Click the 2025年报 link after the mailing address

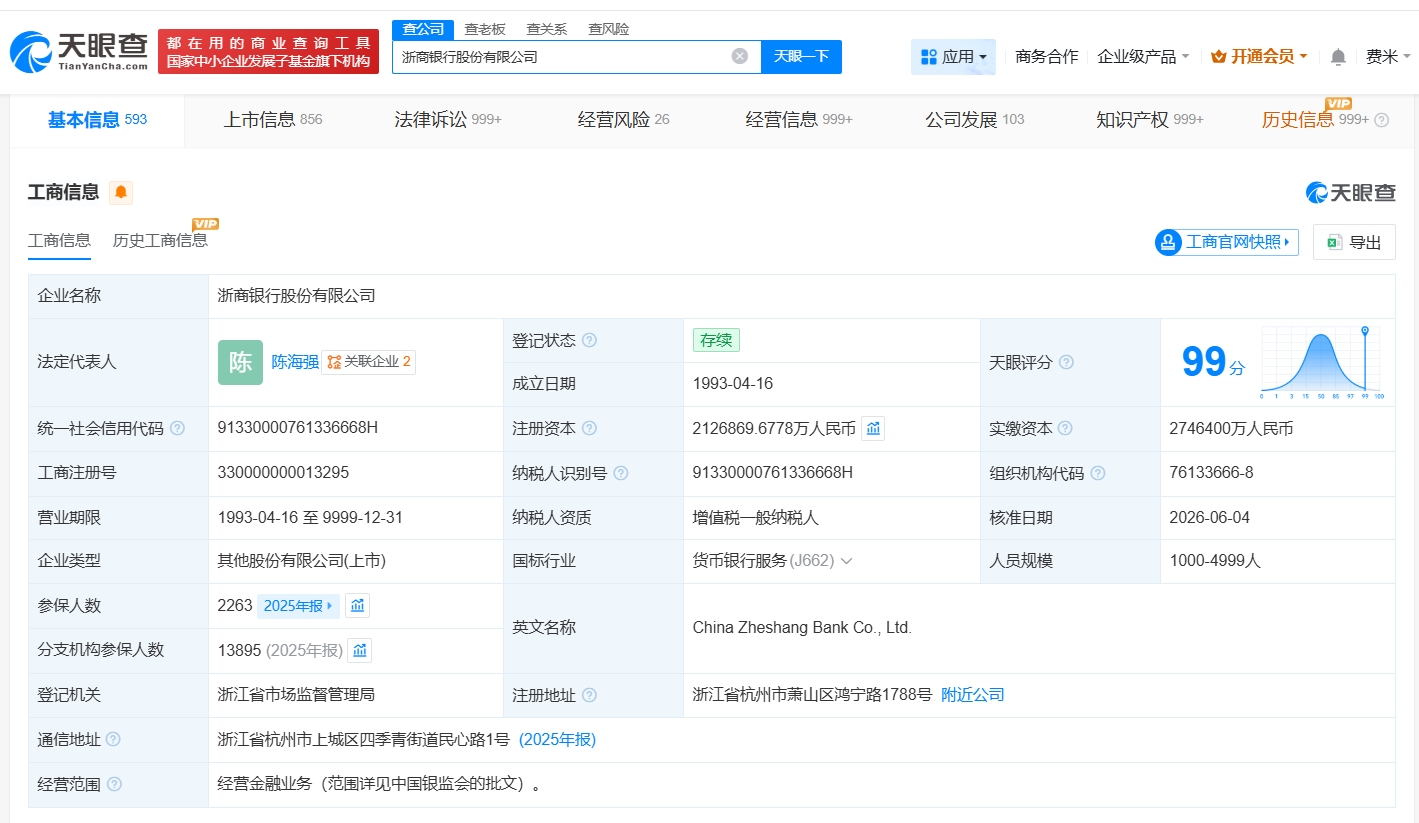(557, 740)
